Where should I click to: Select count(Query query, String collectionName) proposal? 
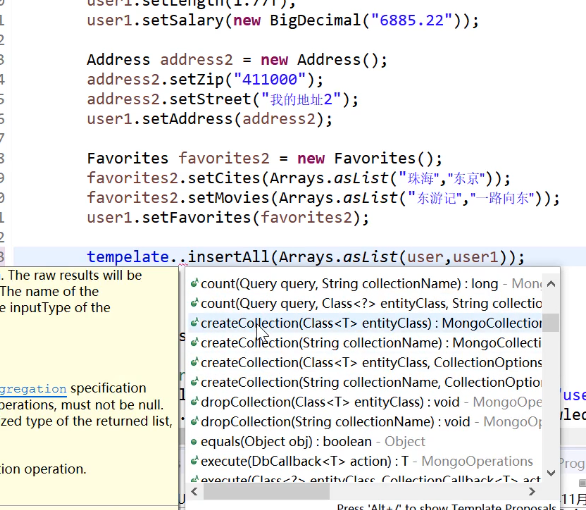click(366, 284)
